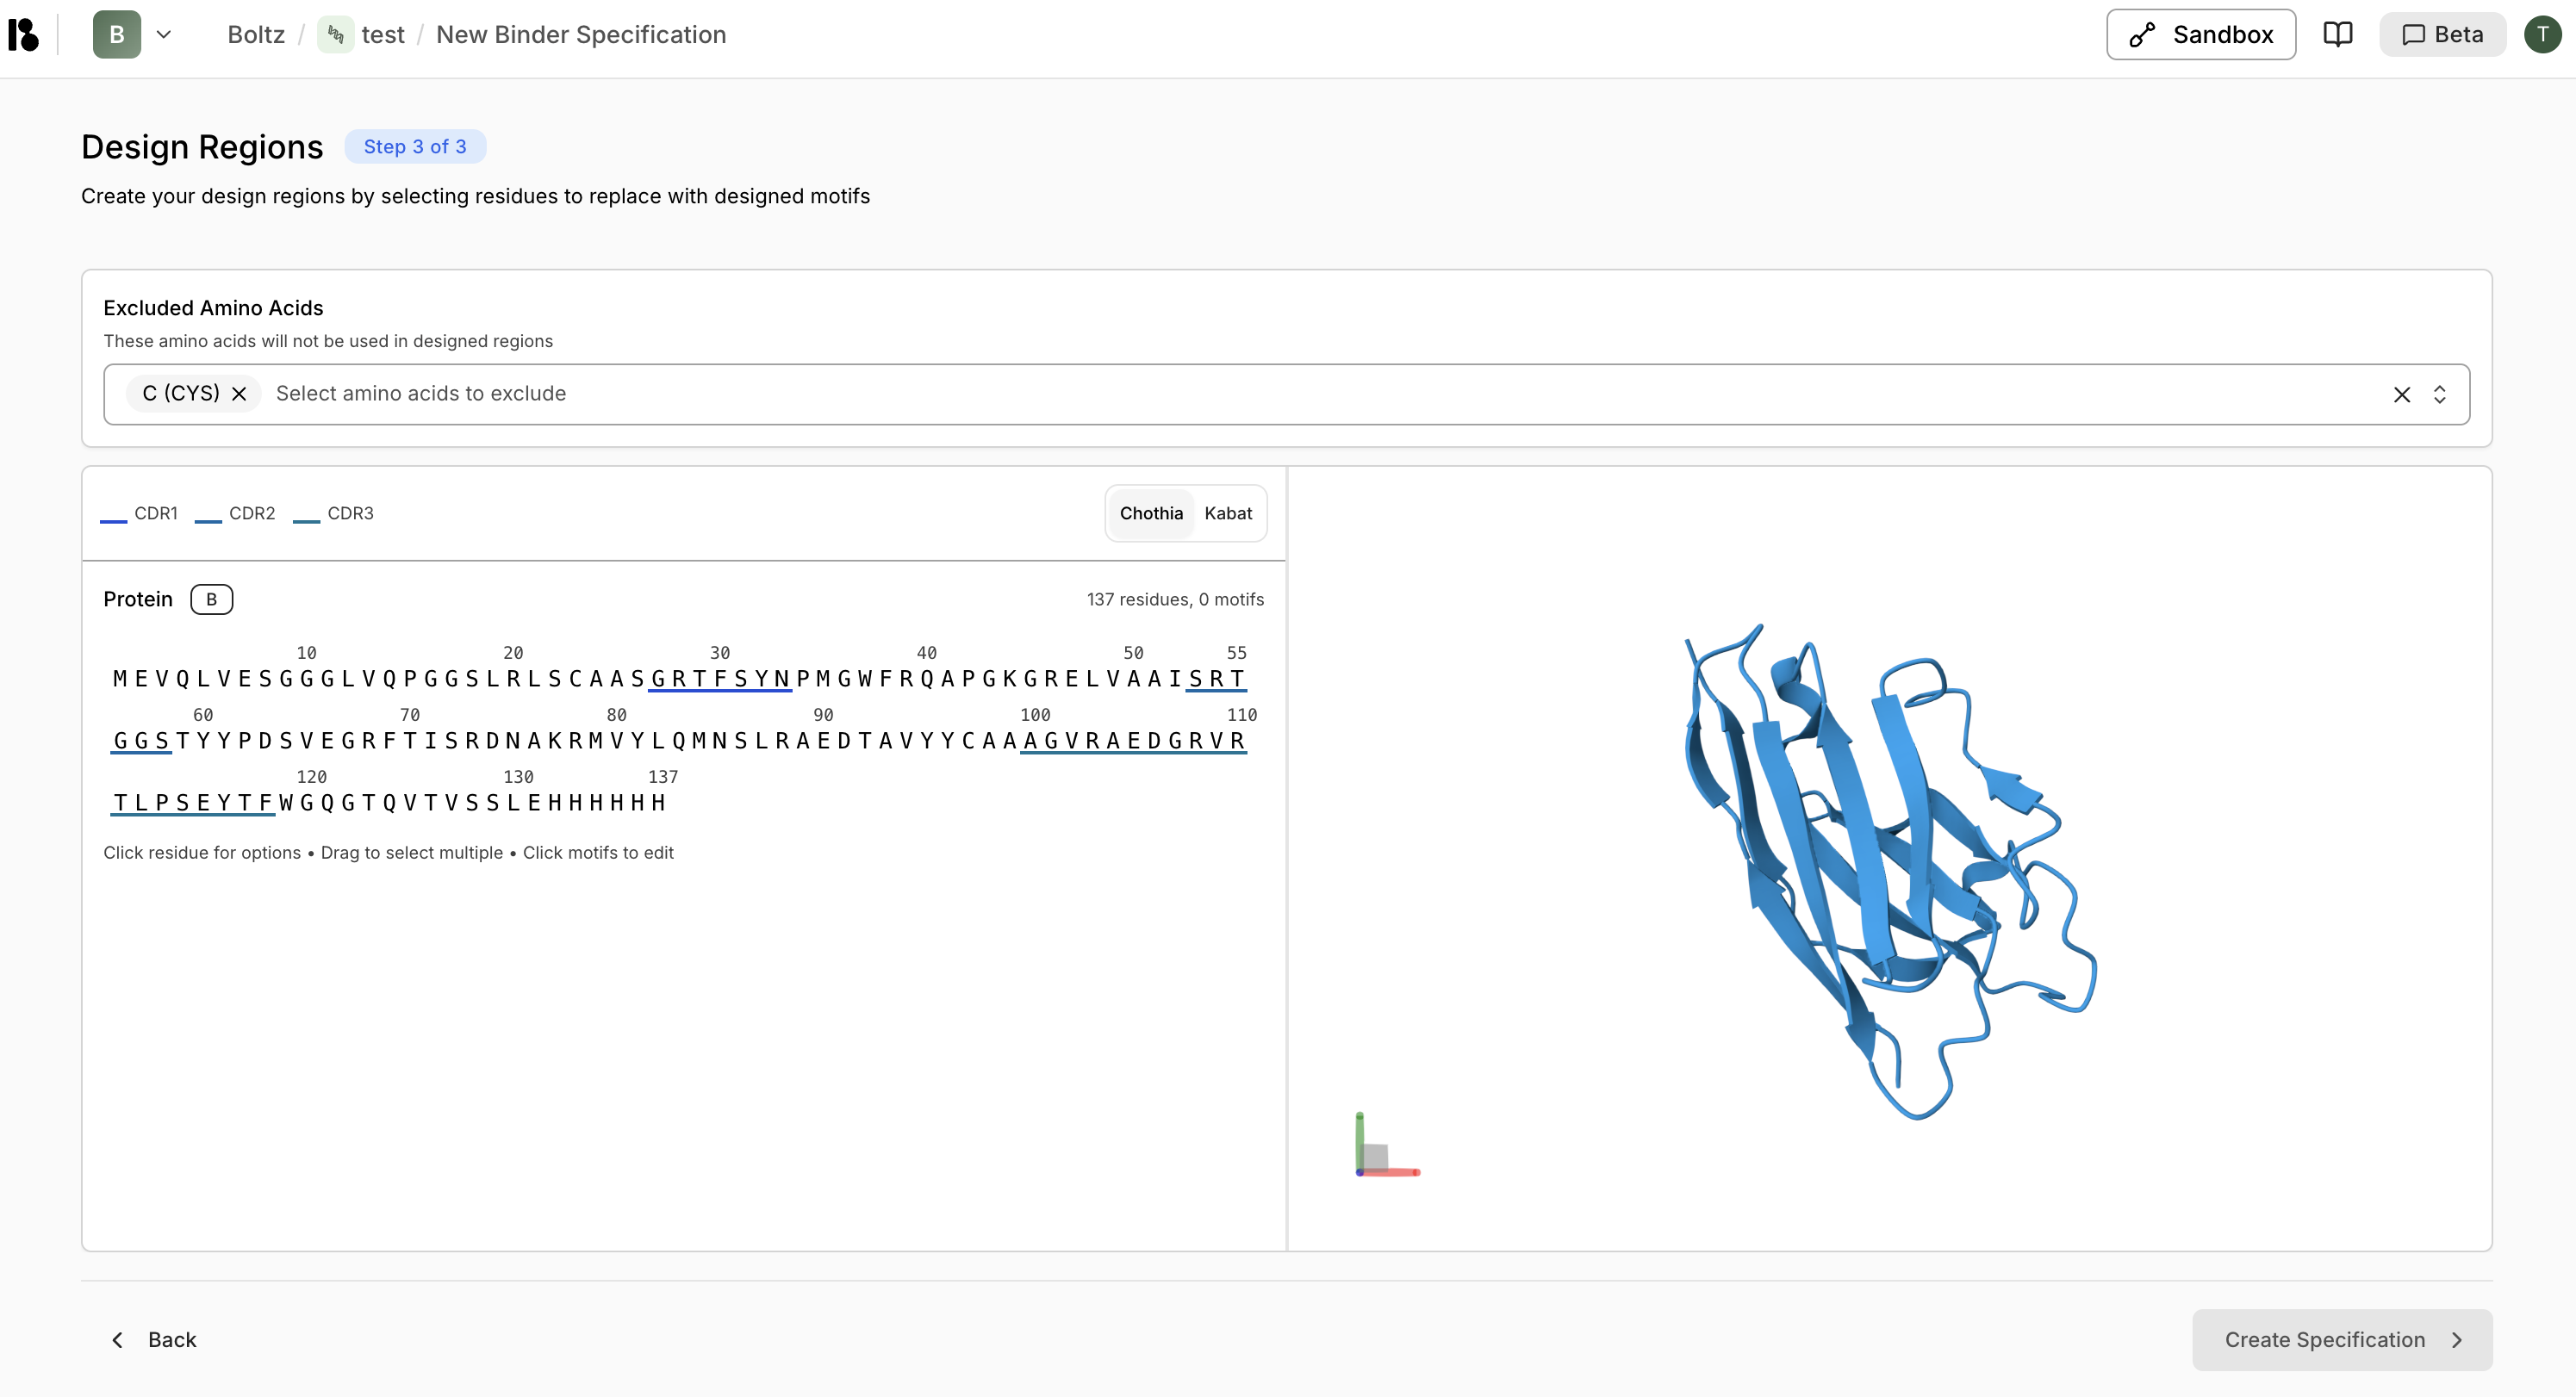Click the Create Specification button
The image size is (2576, 1397).
[2341, 1339]
